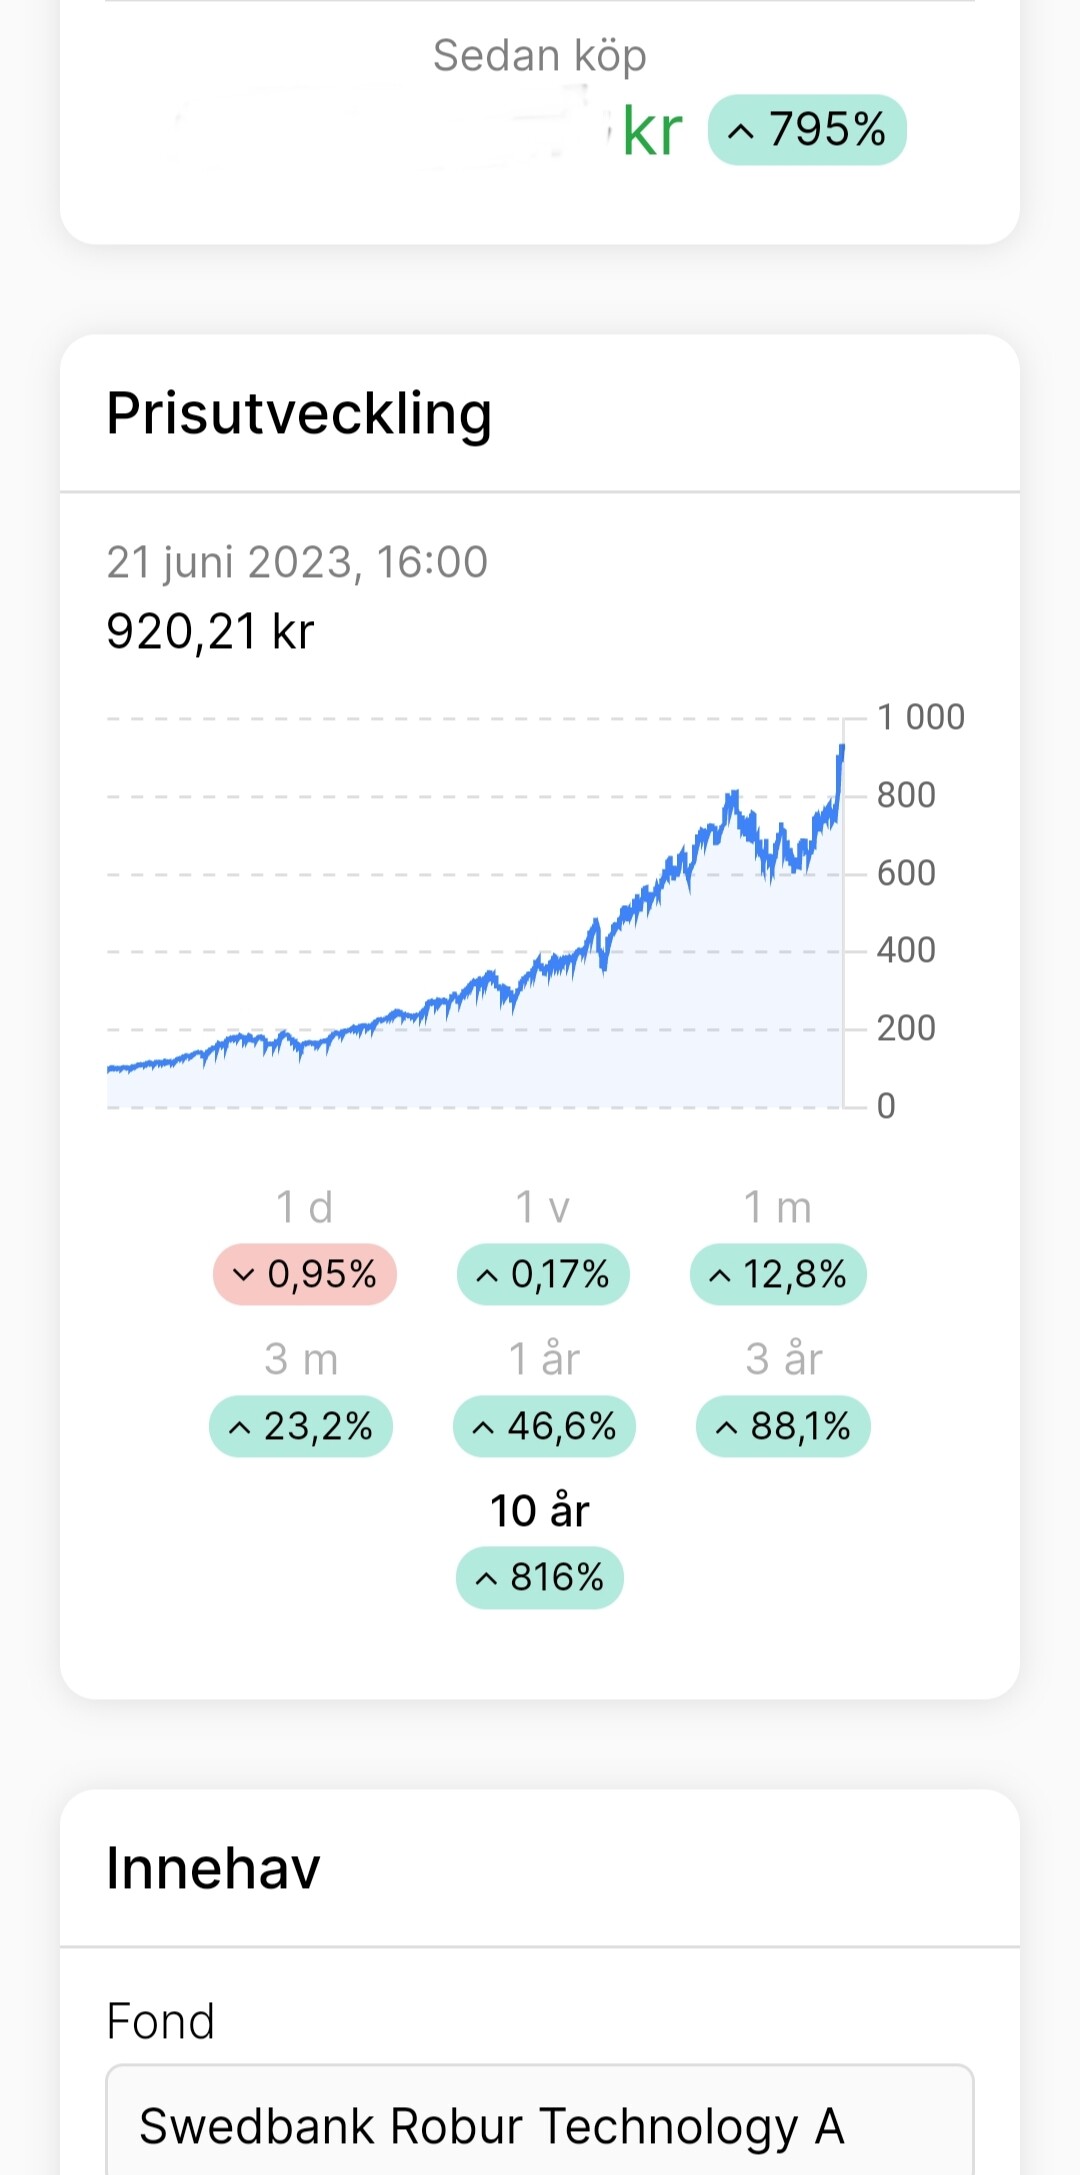Open the Swedbank Robur Technology A fund field

(x=540, y=2125)
